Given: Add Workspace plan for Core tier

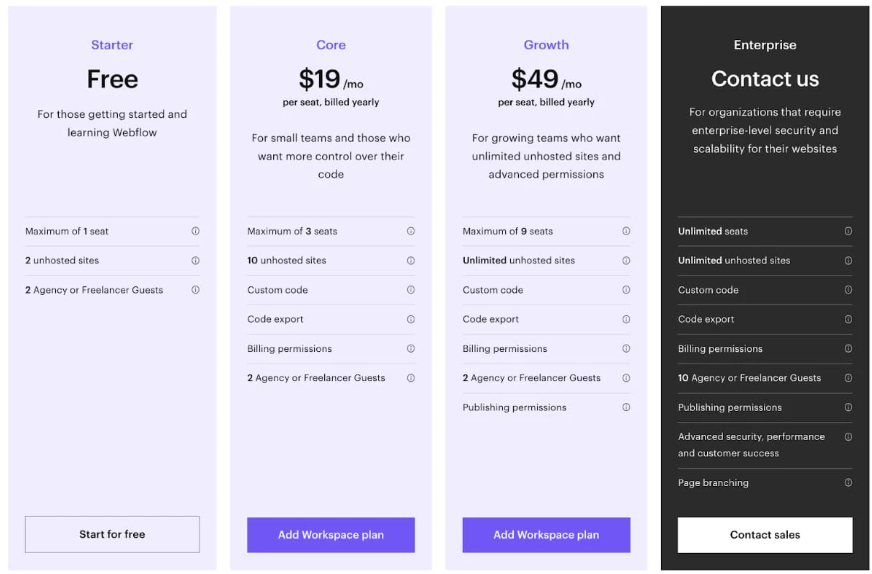Looking at the screenshot, I should pyautogui.click(x=331, y=535).
